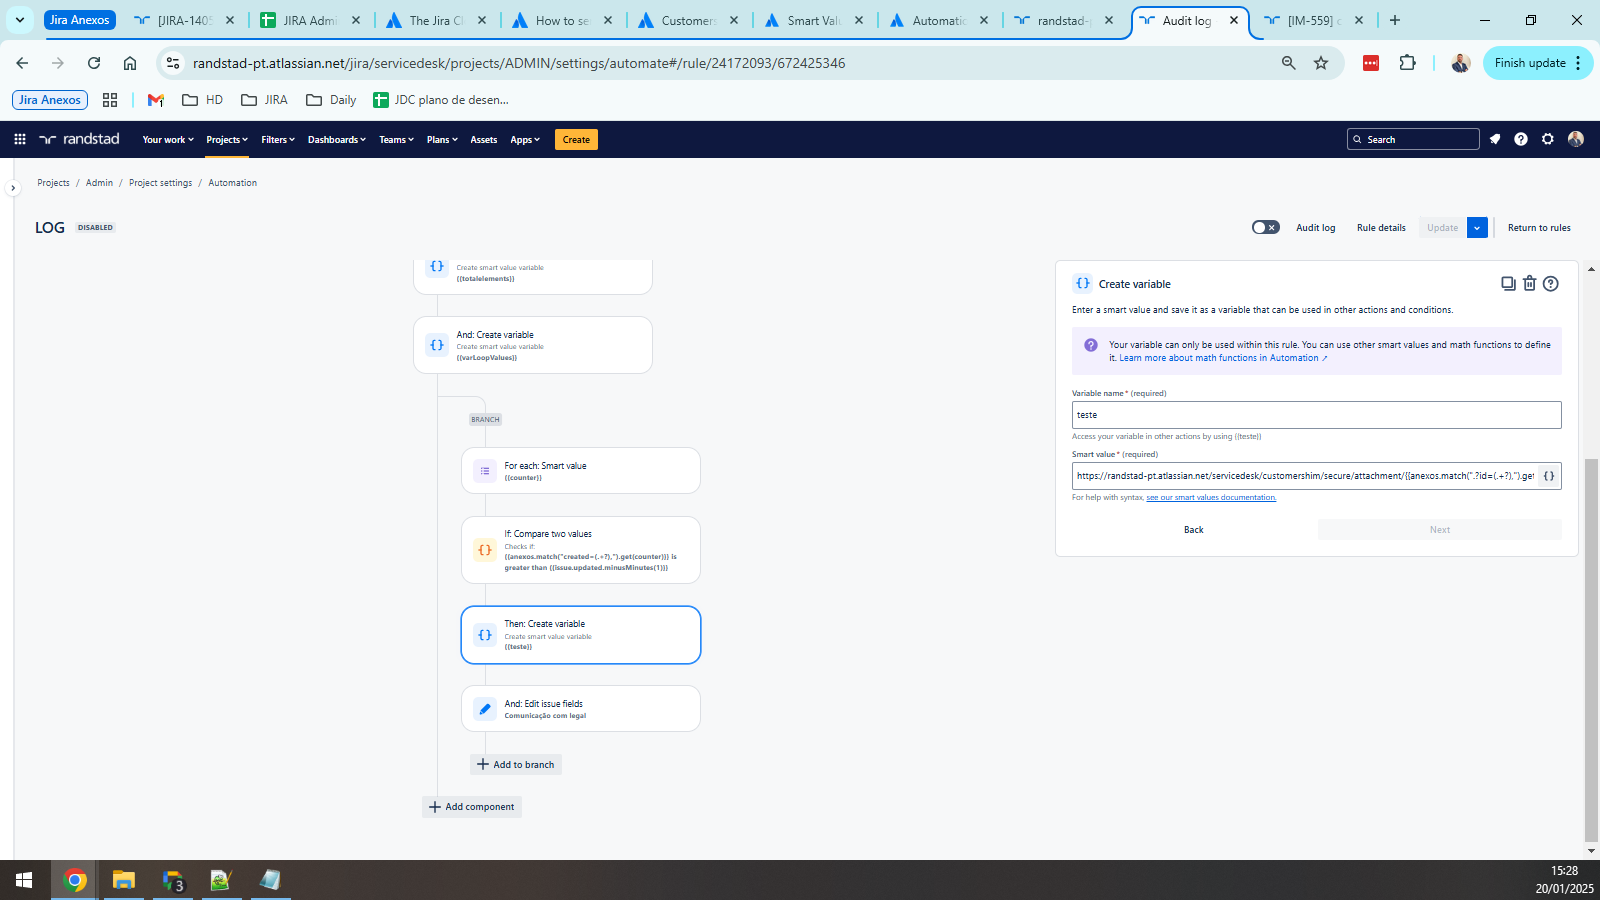Screen dimensions: 1600x900
Task: Click the Add component button
Action: click(x=472, y=807)
